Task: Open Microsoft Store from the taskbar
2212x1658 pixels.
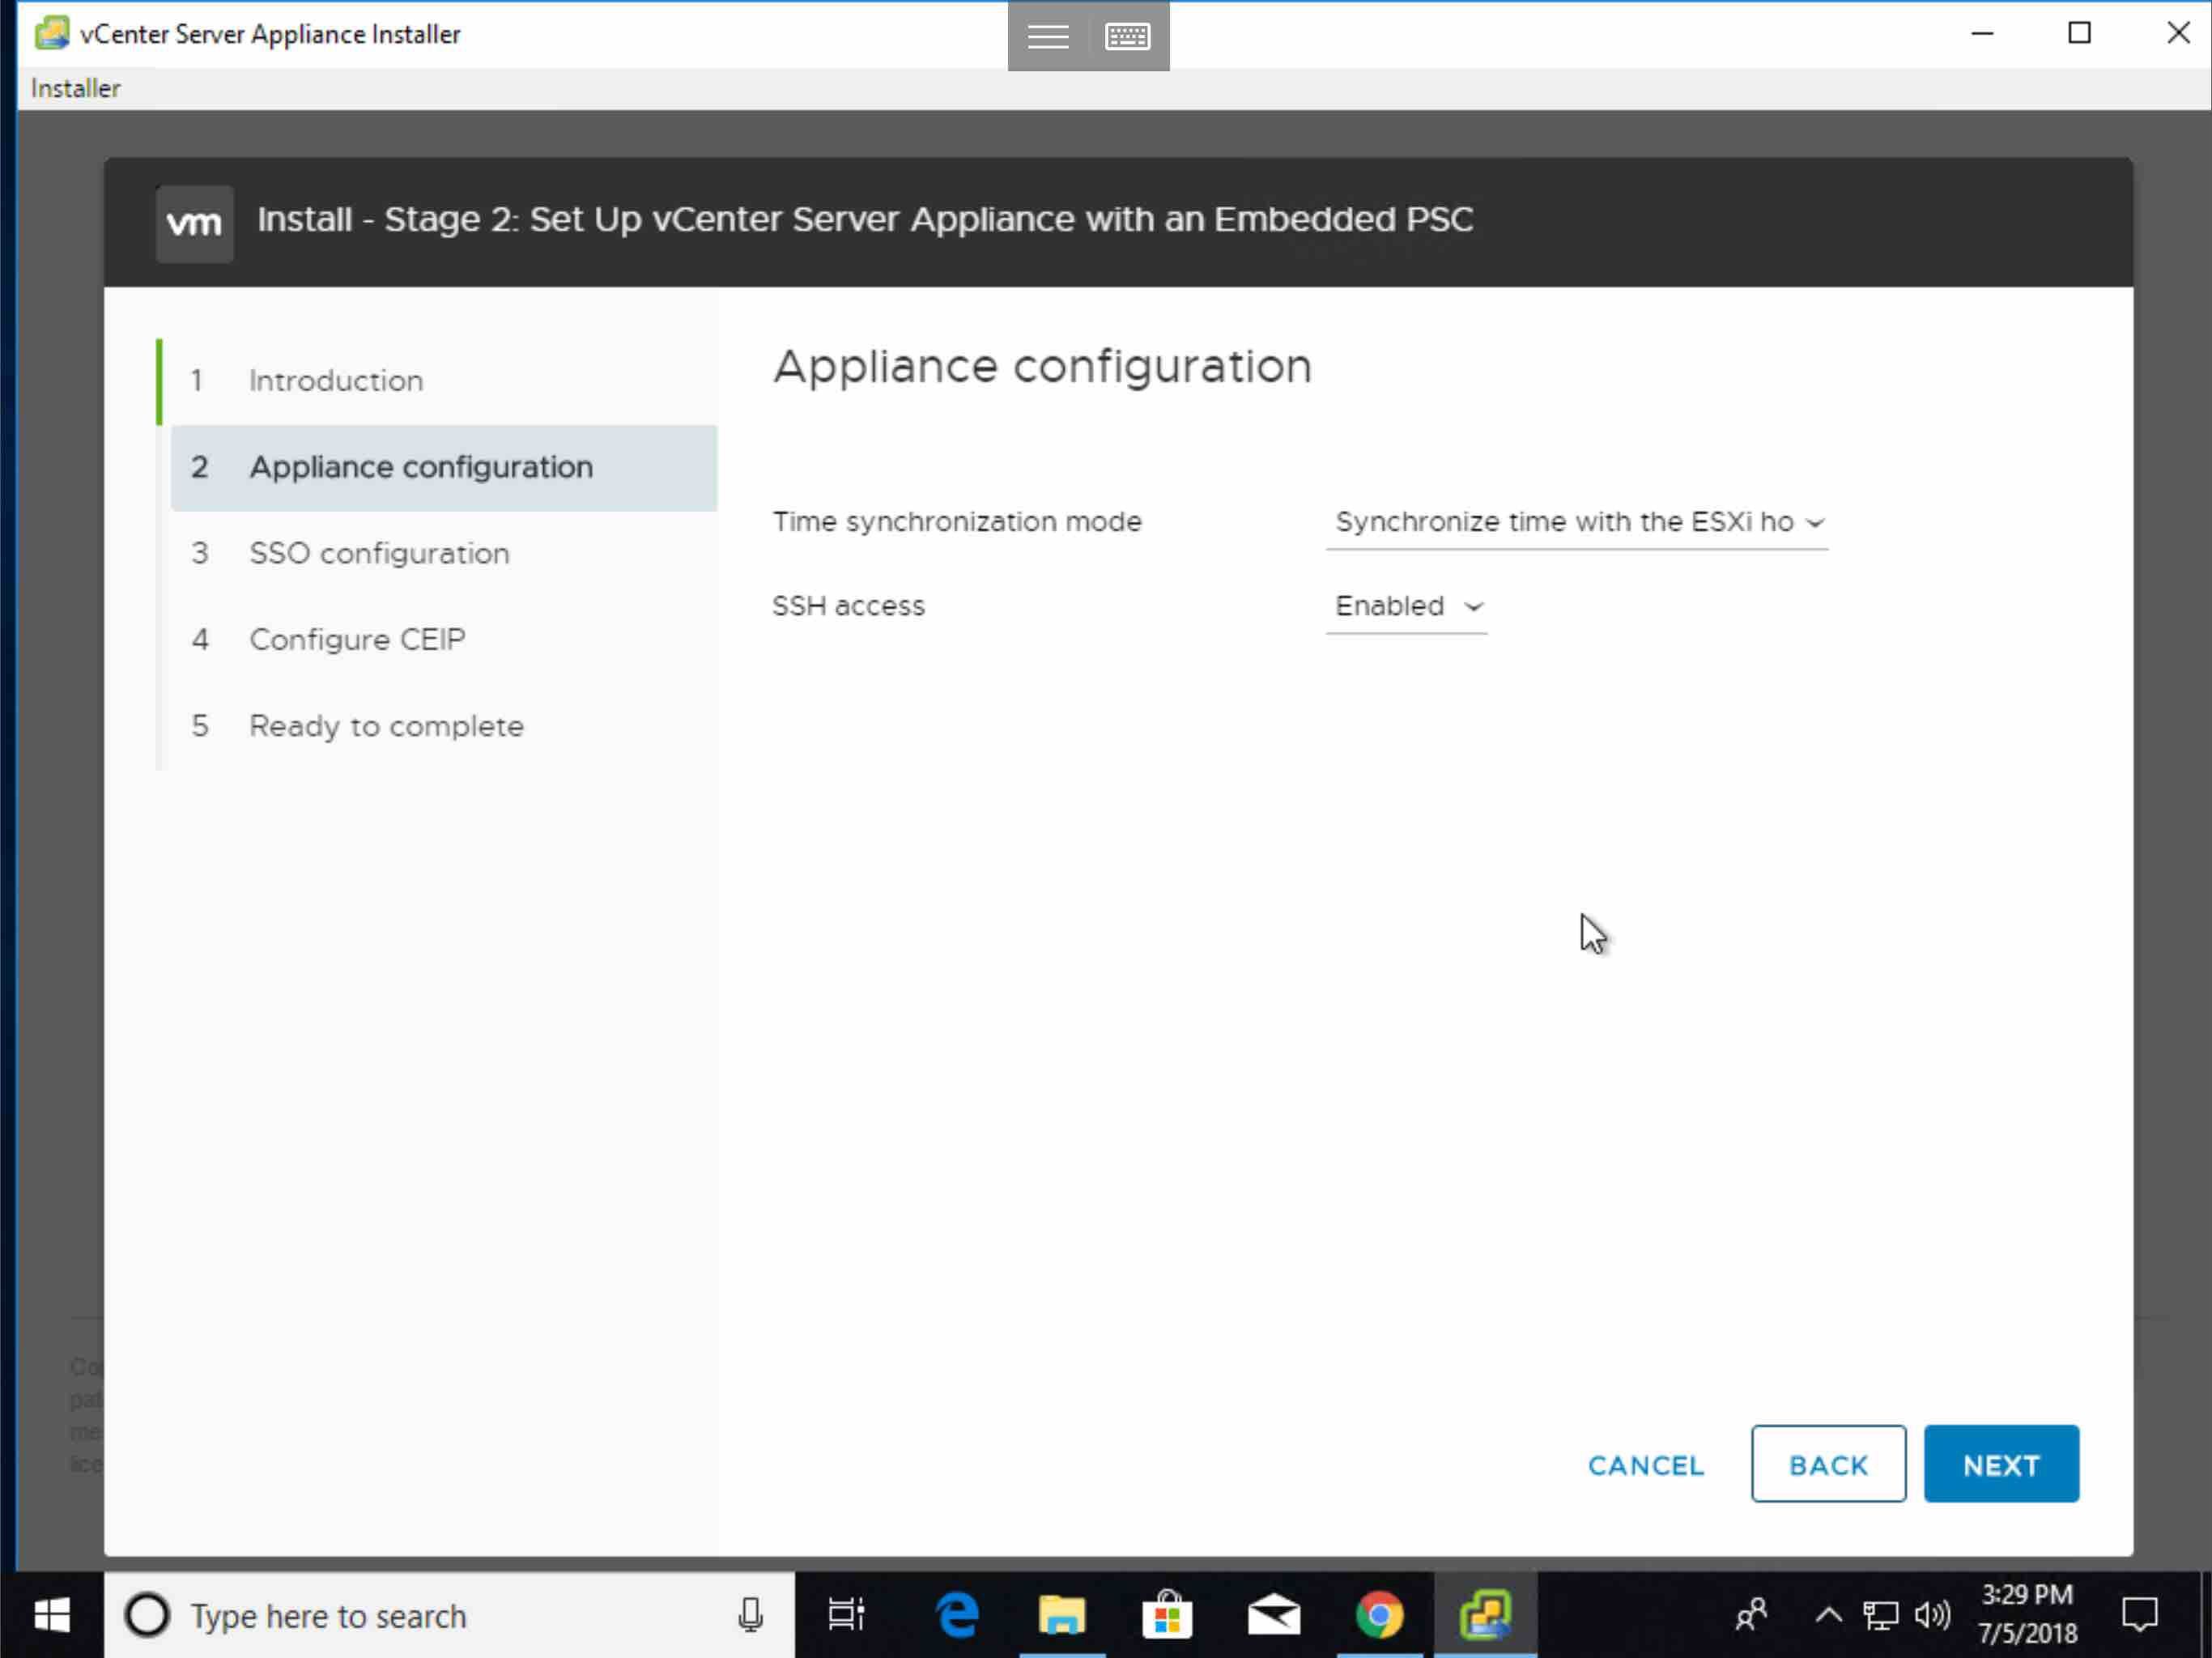Action: point(1167,1615)
